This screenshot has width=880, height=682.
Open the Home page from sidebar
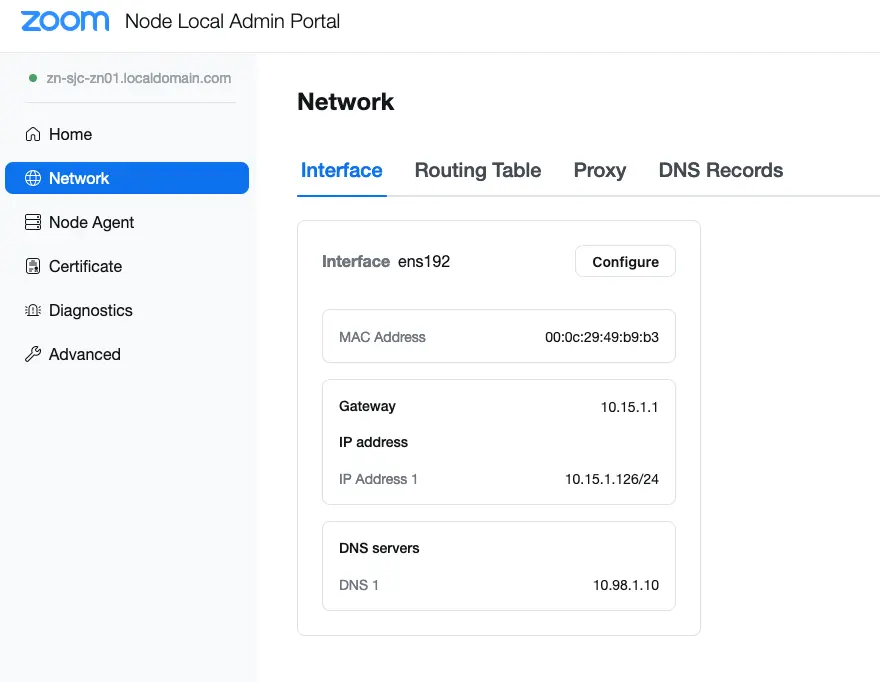tap(70, 134)
